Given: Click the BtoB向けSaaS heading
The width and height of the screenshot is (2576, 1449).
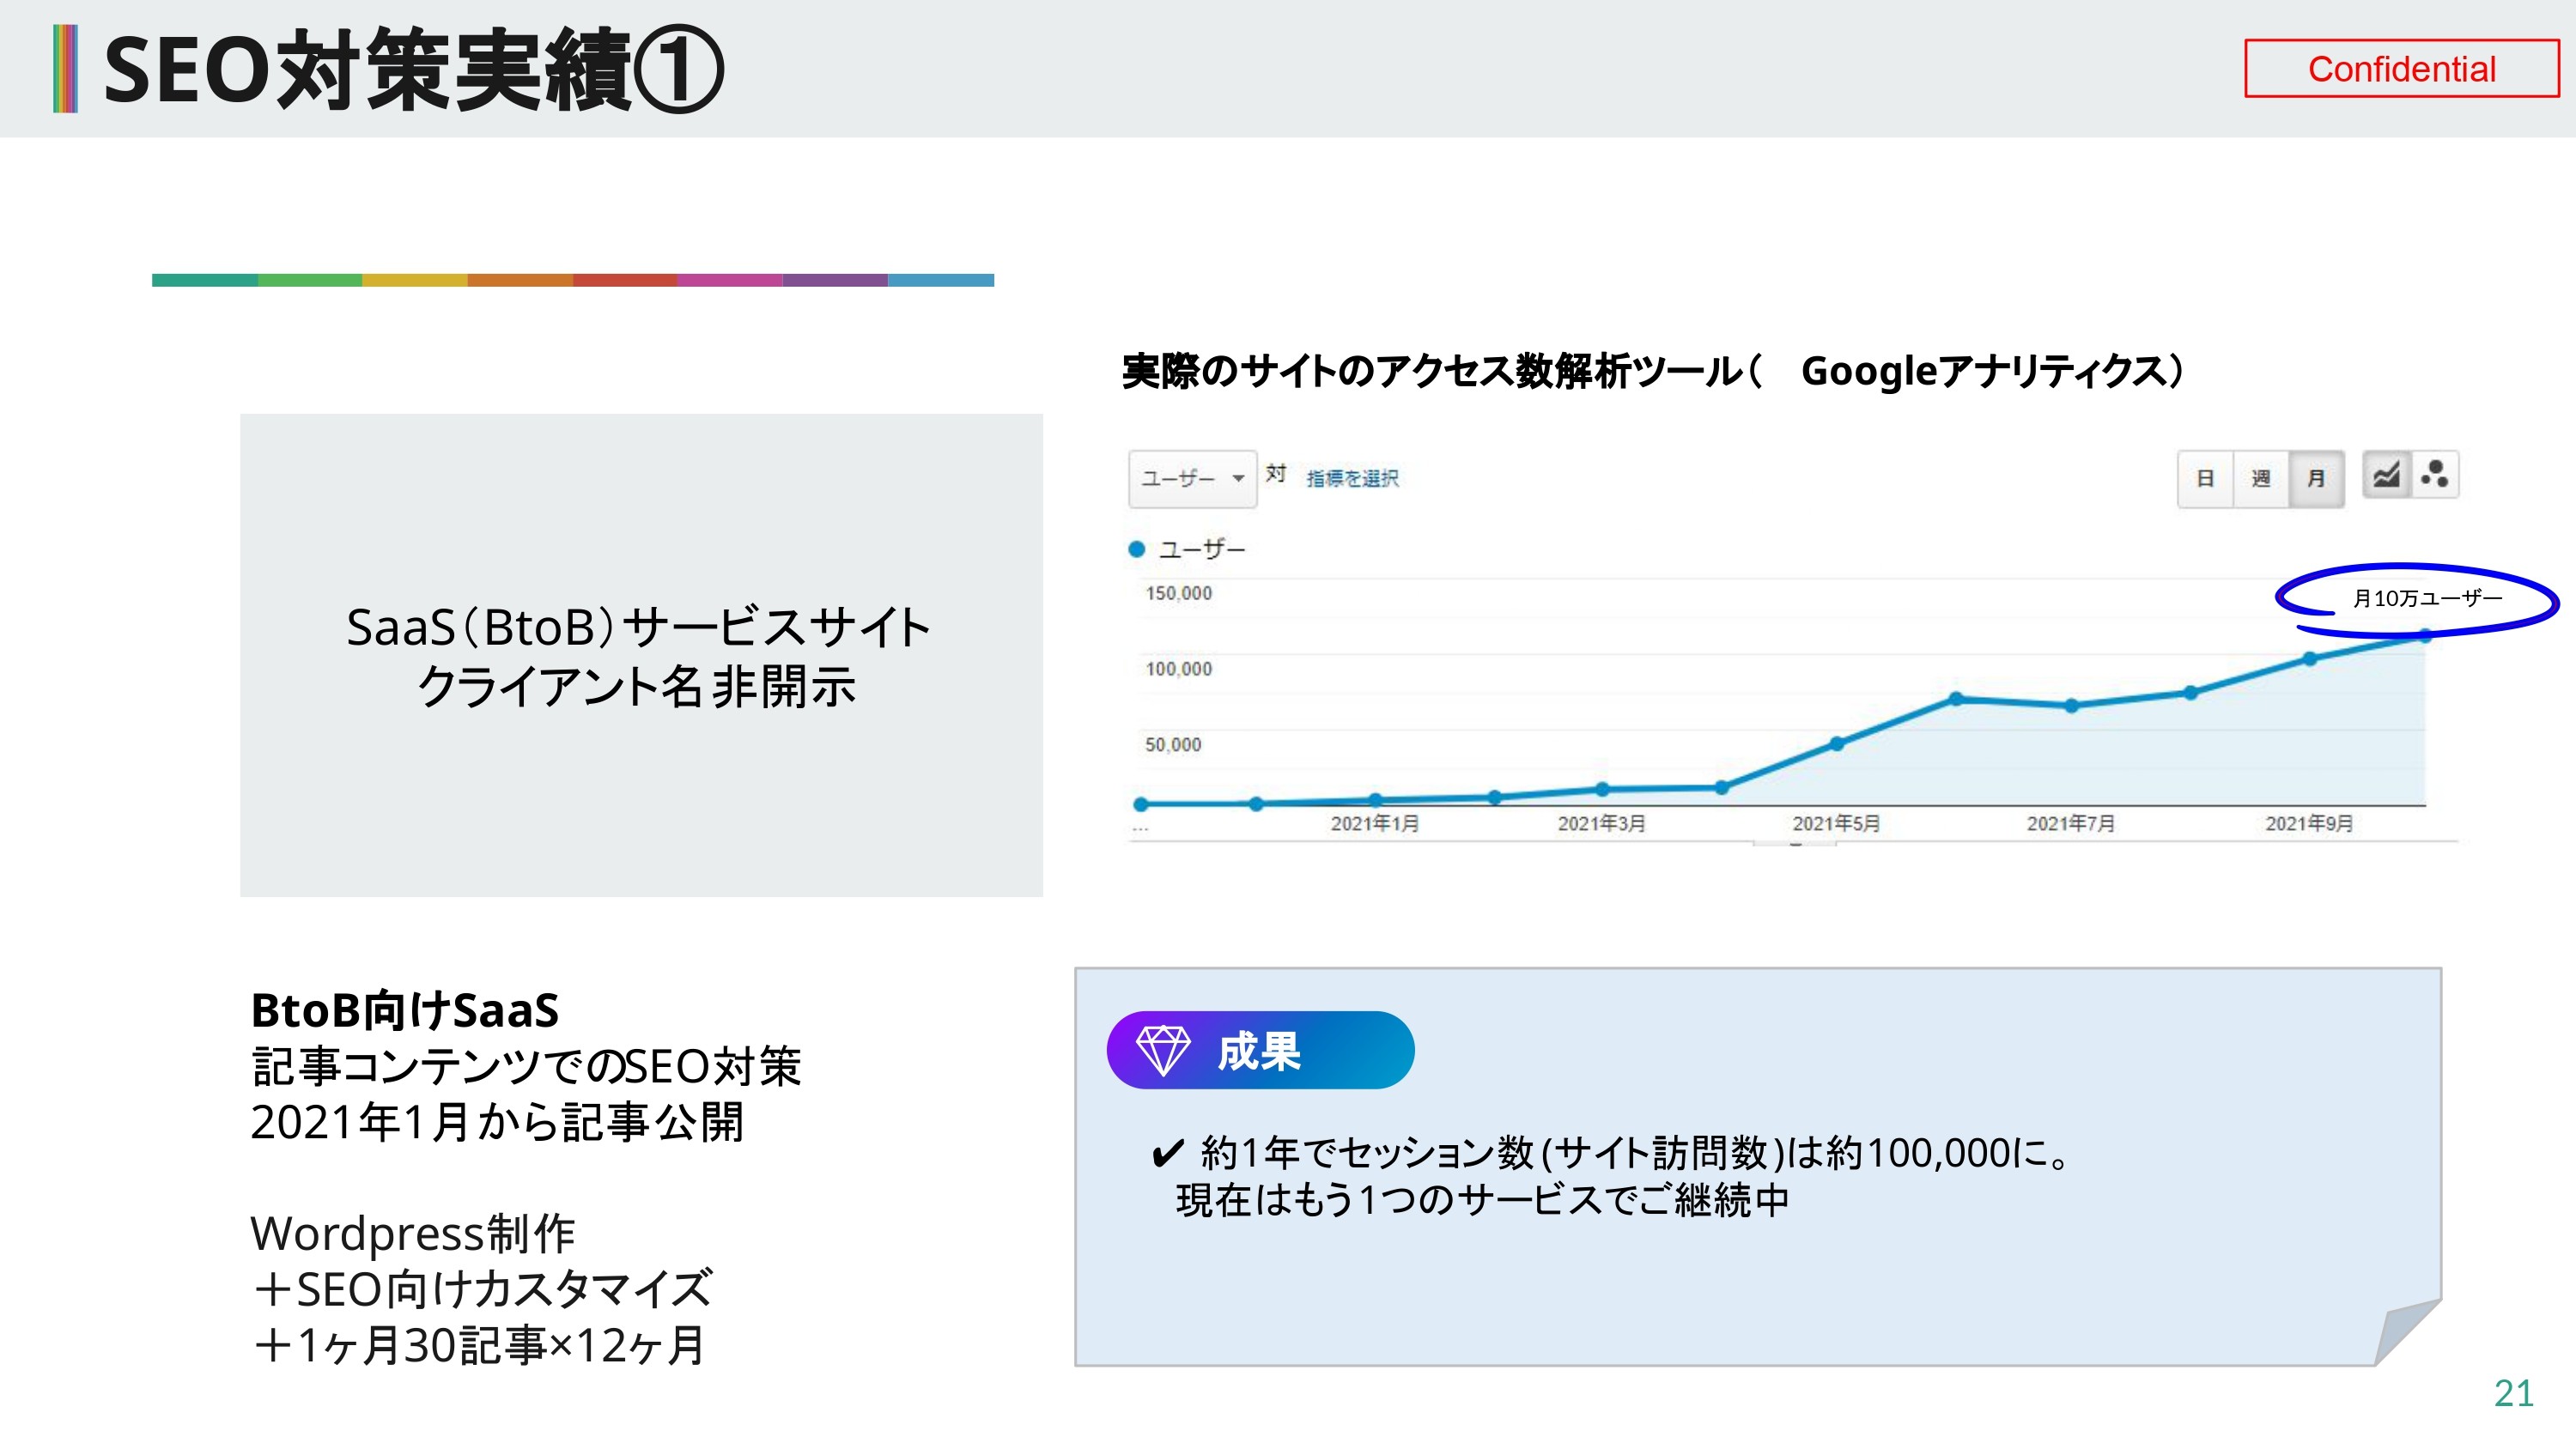Looking at the screenshot, I should (x=405, y=1010).
